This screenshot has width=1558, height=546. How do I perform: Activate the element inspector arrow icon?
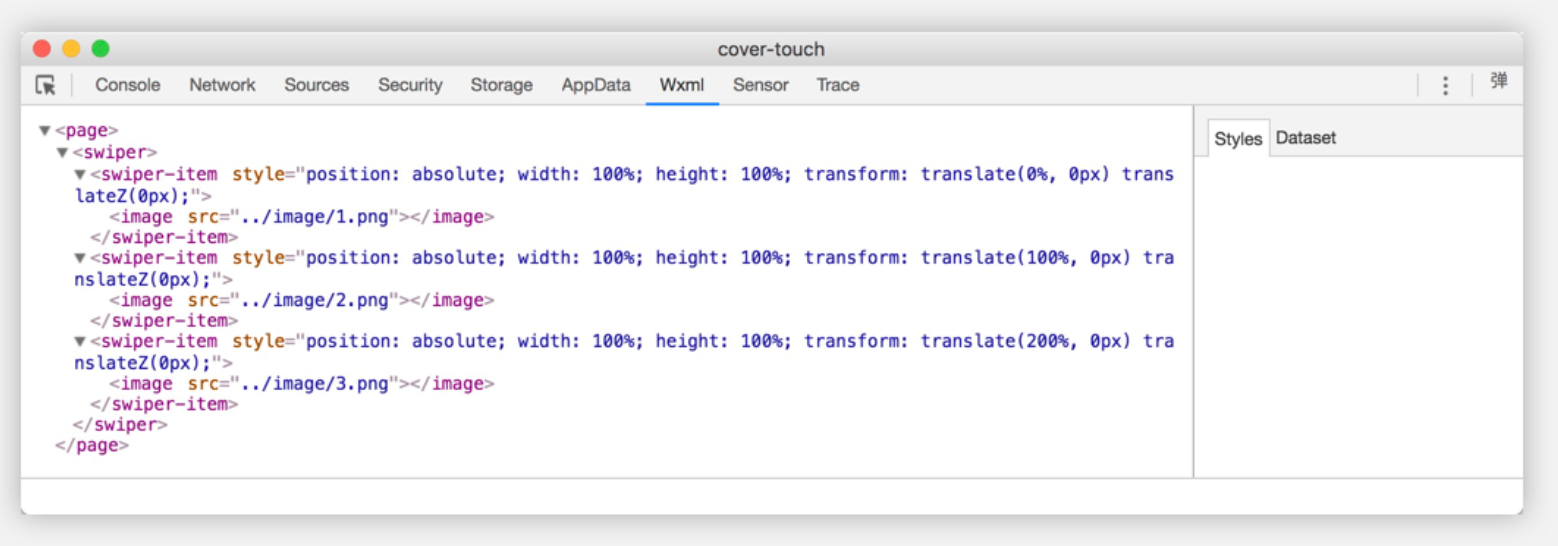point(45,85)
